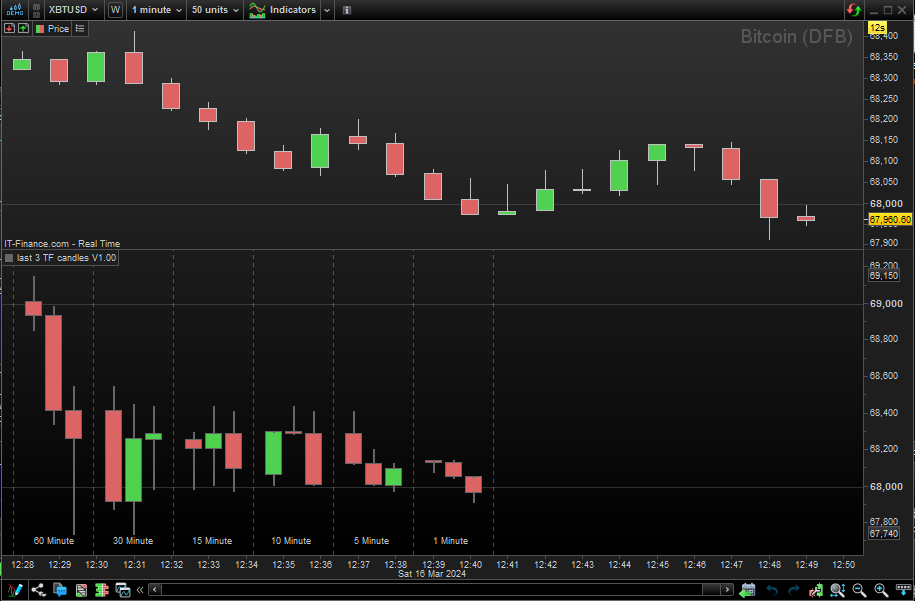This screenshot has width=915, height=601.
Task: Click the red down-arrow sell icon
Action: 9,28
